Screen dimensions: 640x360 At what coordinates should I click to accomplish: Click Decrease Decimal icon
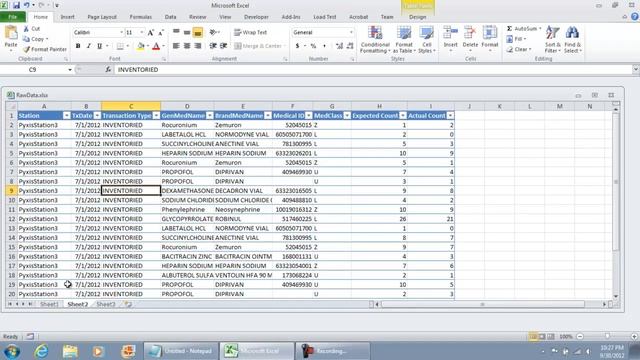click(350, 46)
